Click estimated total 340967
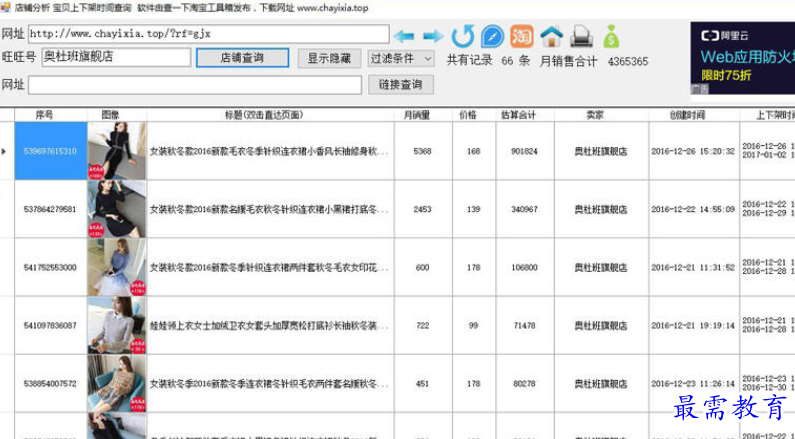 [525, 209]
